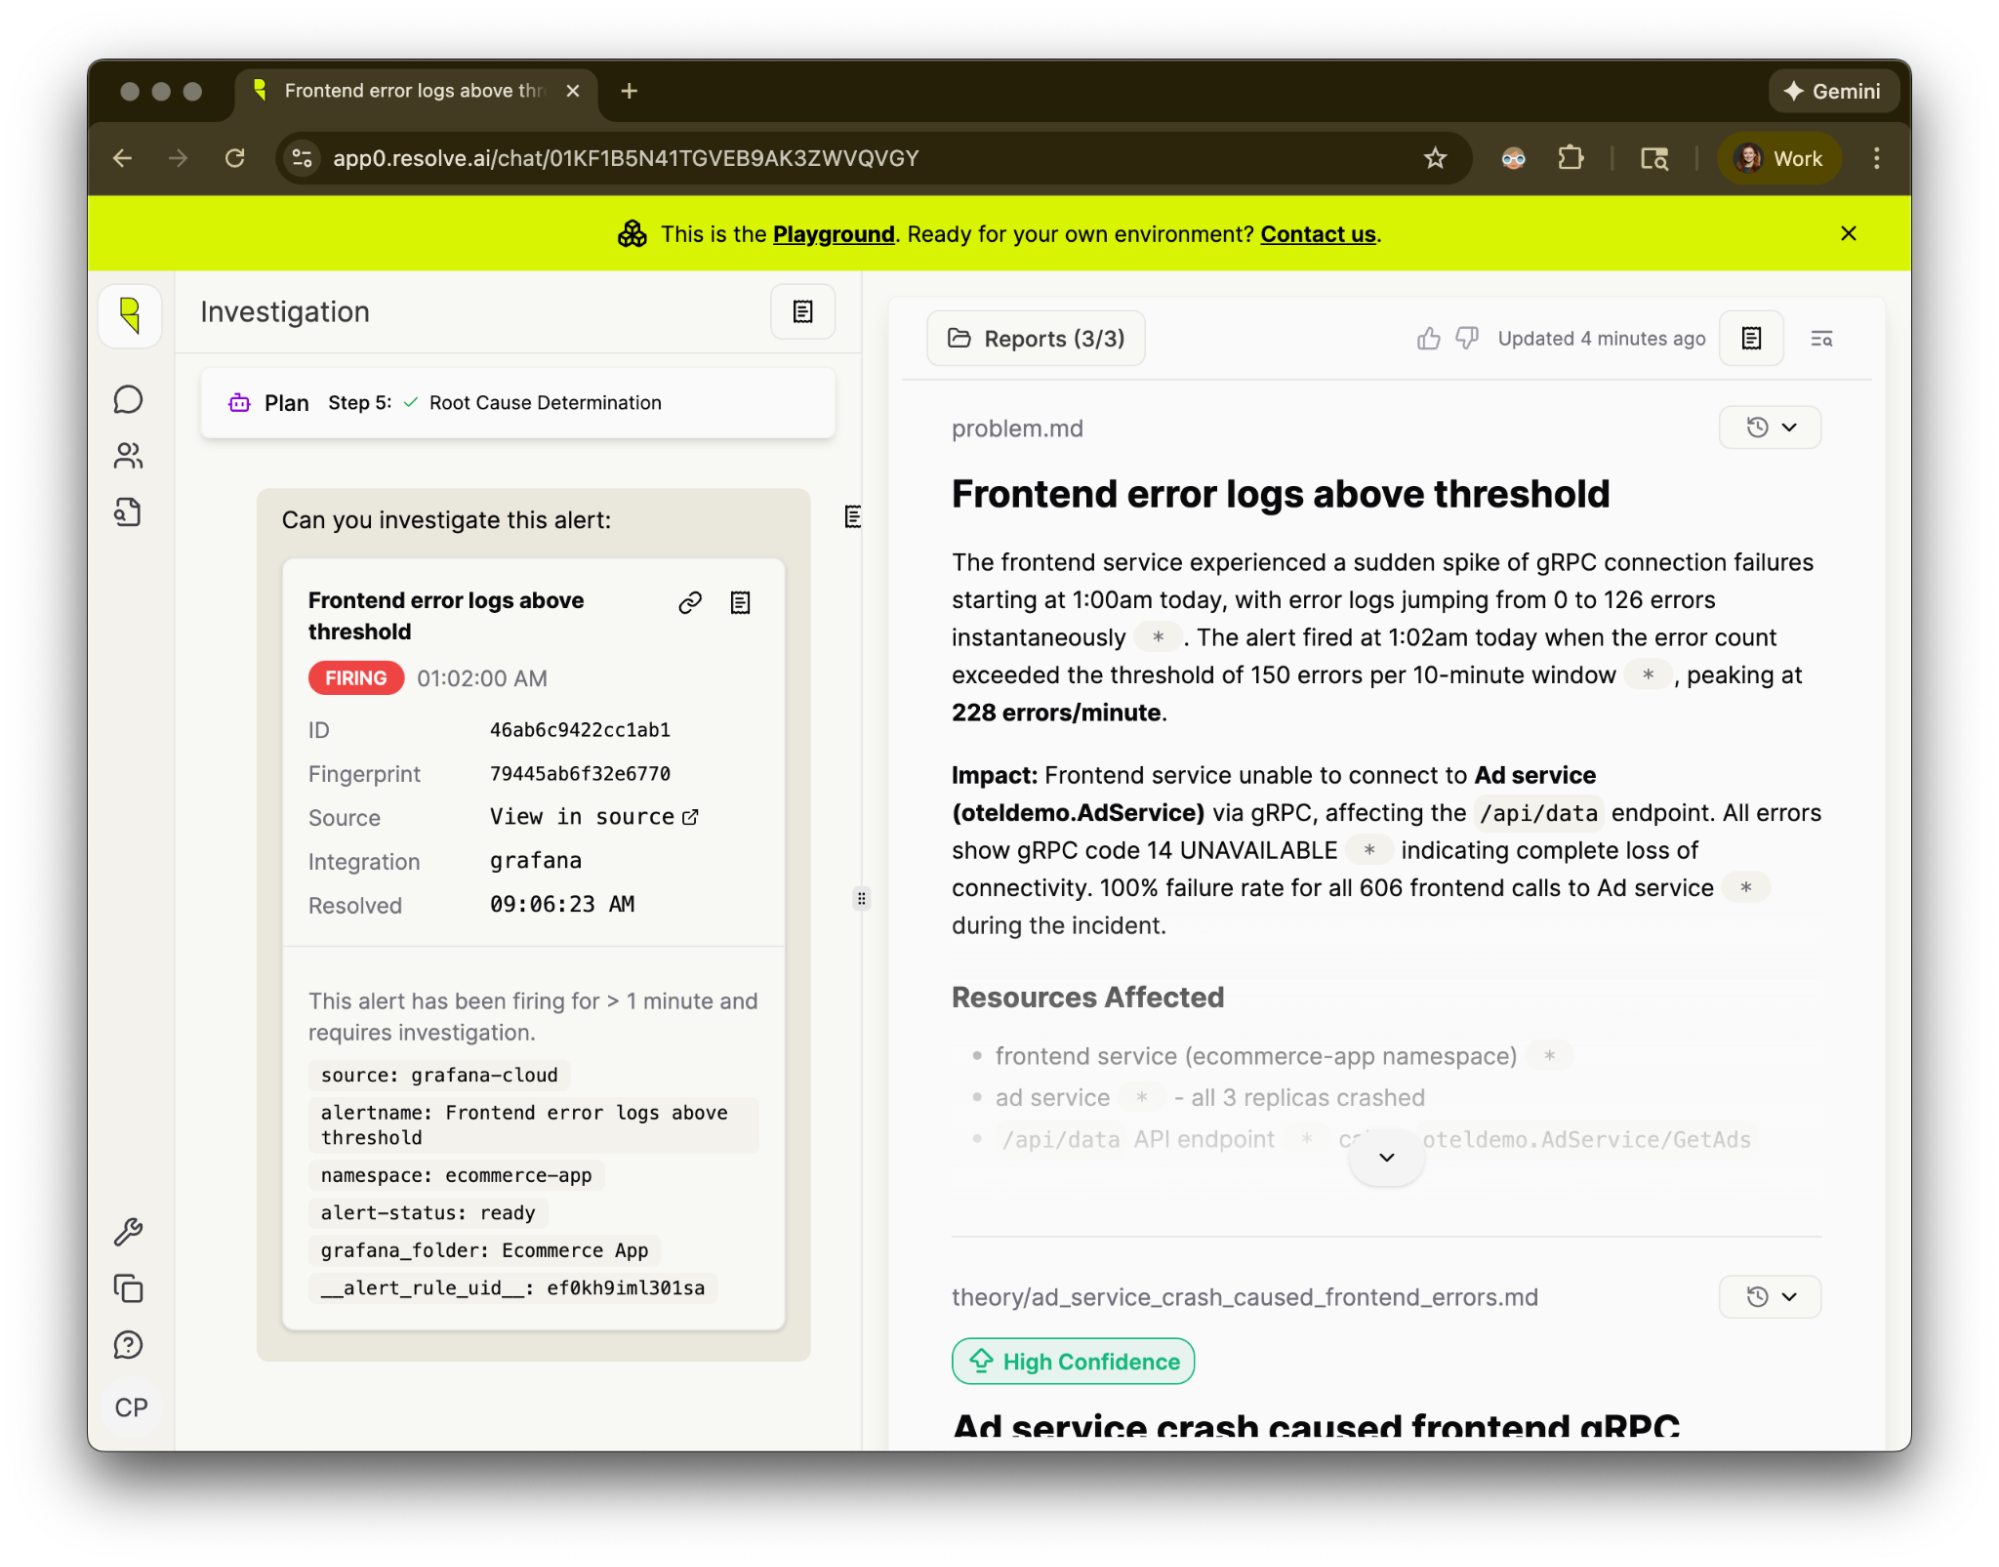Click the Gemini button

[x=1832, y=91]
